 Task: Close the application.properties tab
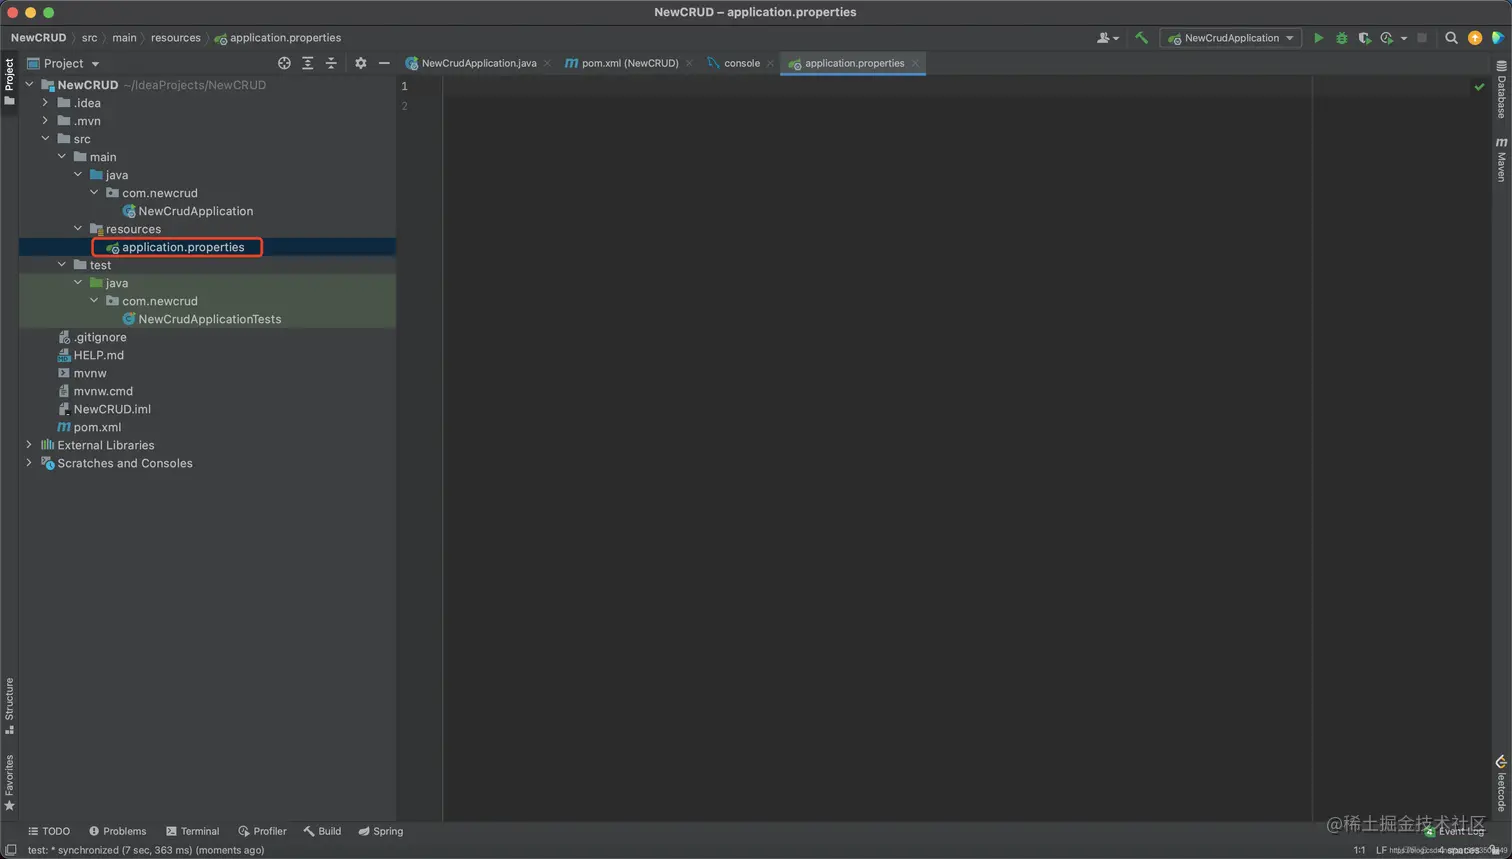[x=915, y=63]
